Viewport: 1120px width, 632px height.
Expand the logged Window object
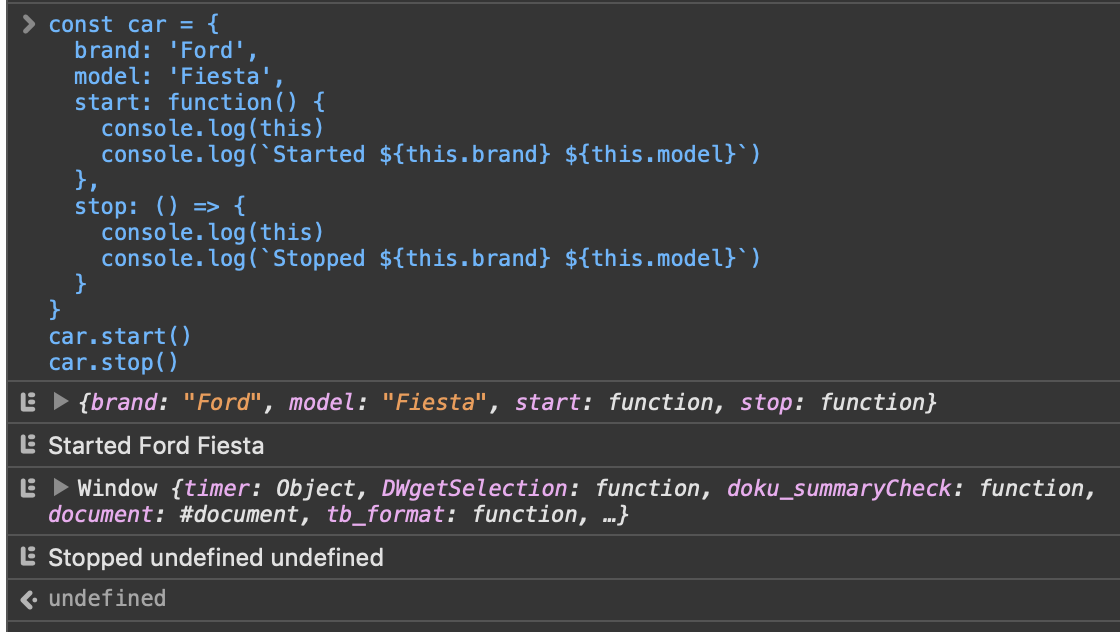coord(60,488)
